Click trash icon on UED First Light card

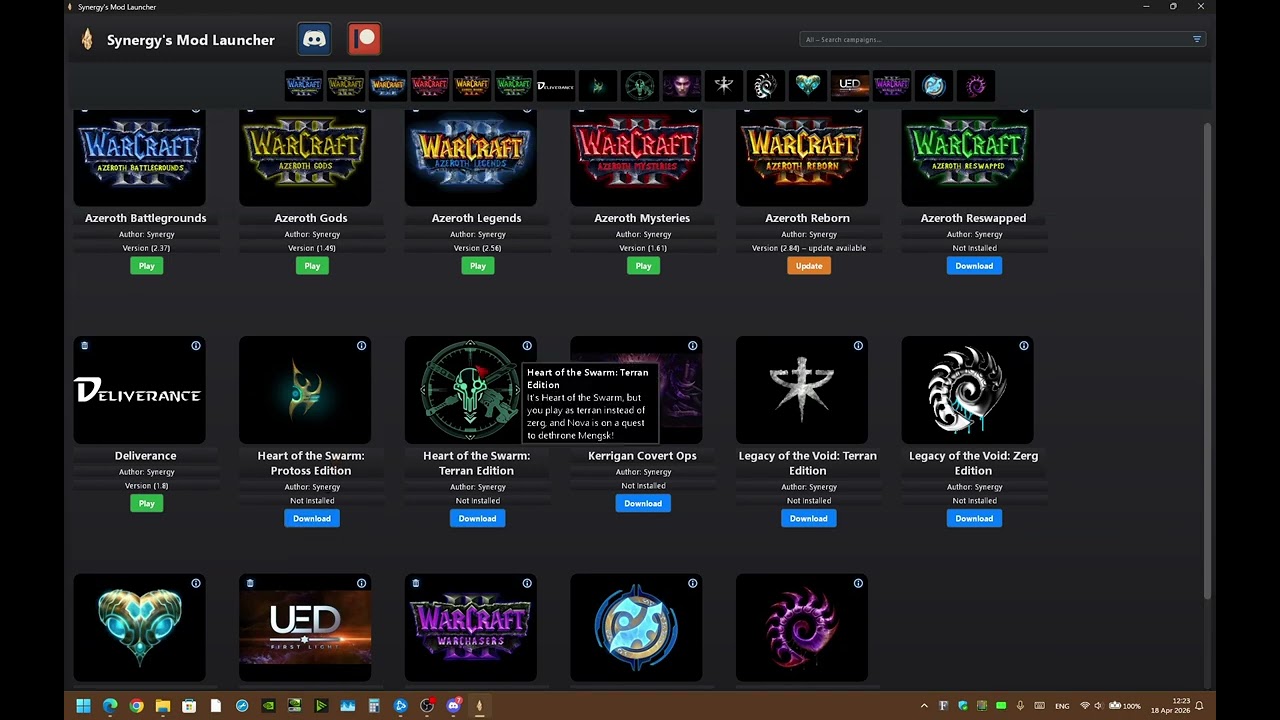click(x=250, y=583)
